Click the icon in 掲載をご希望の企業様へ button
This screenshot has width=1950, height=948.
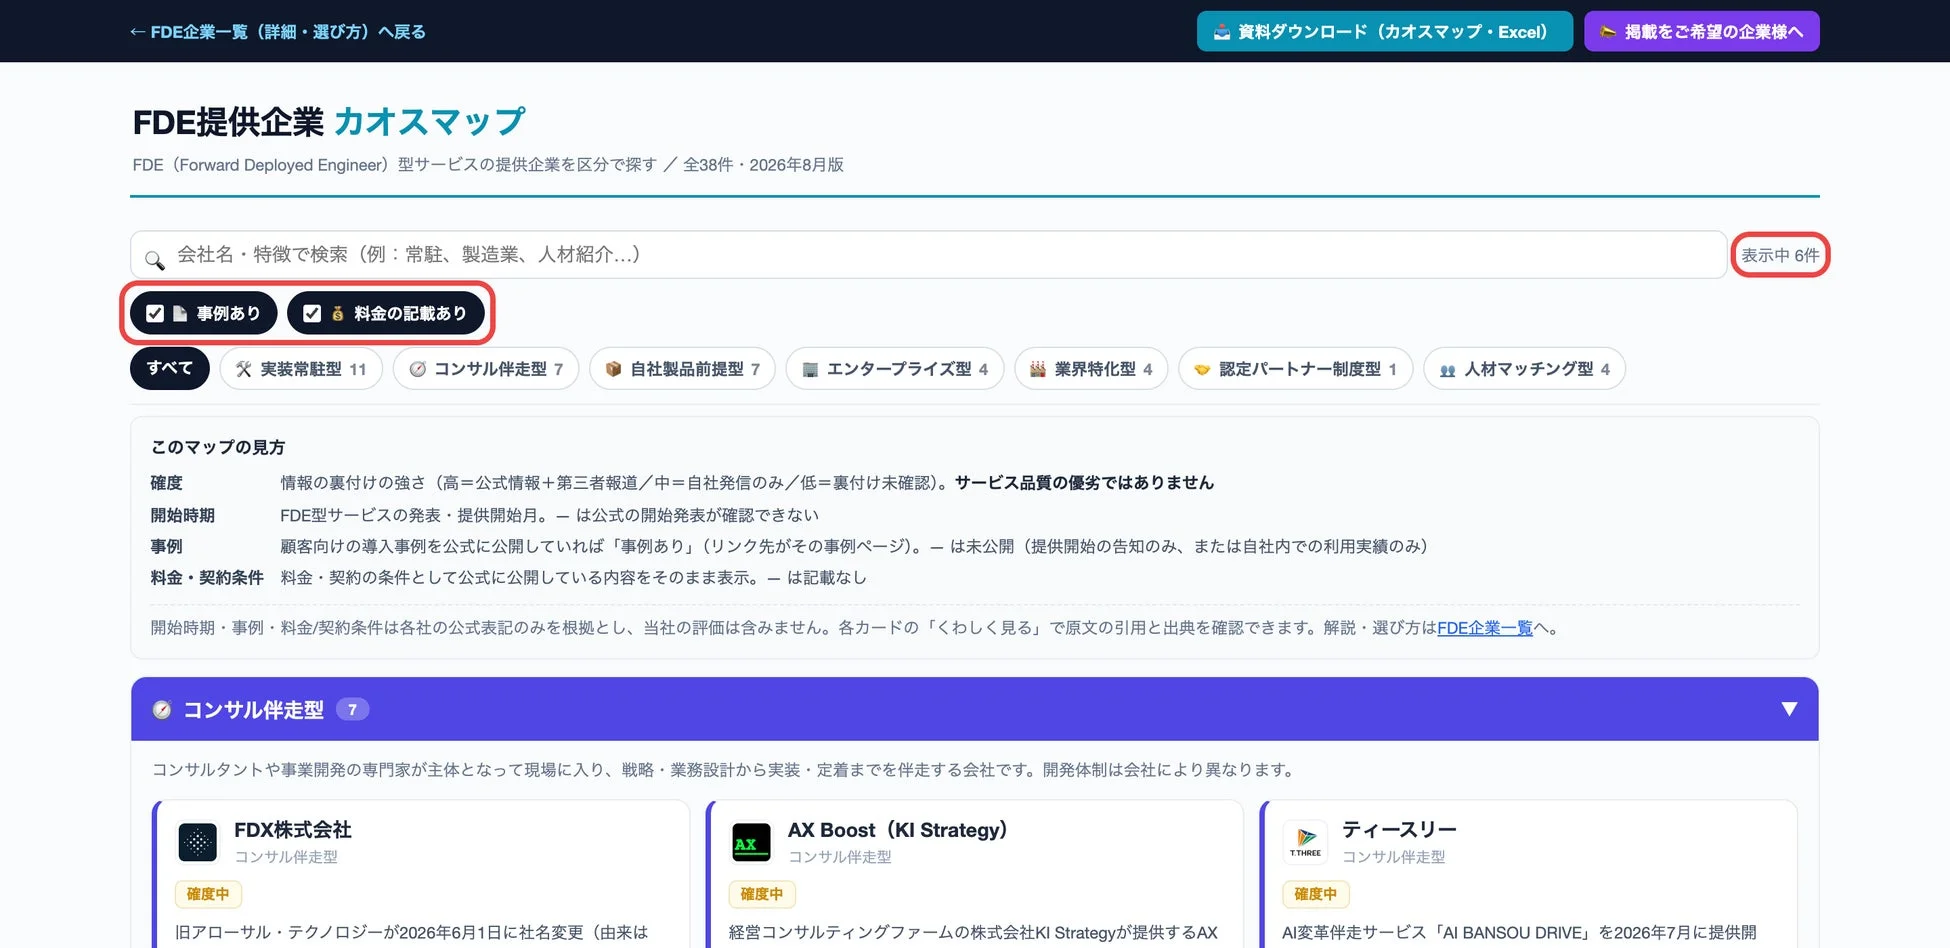[1608, 32]
